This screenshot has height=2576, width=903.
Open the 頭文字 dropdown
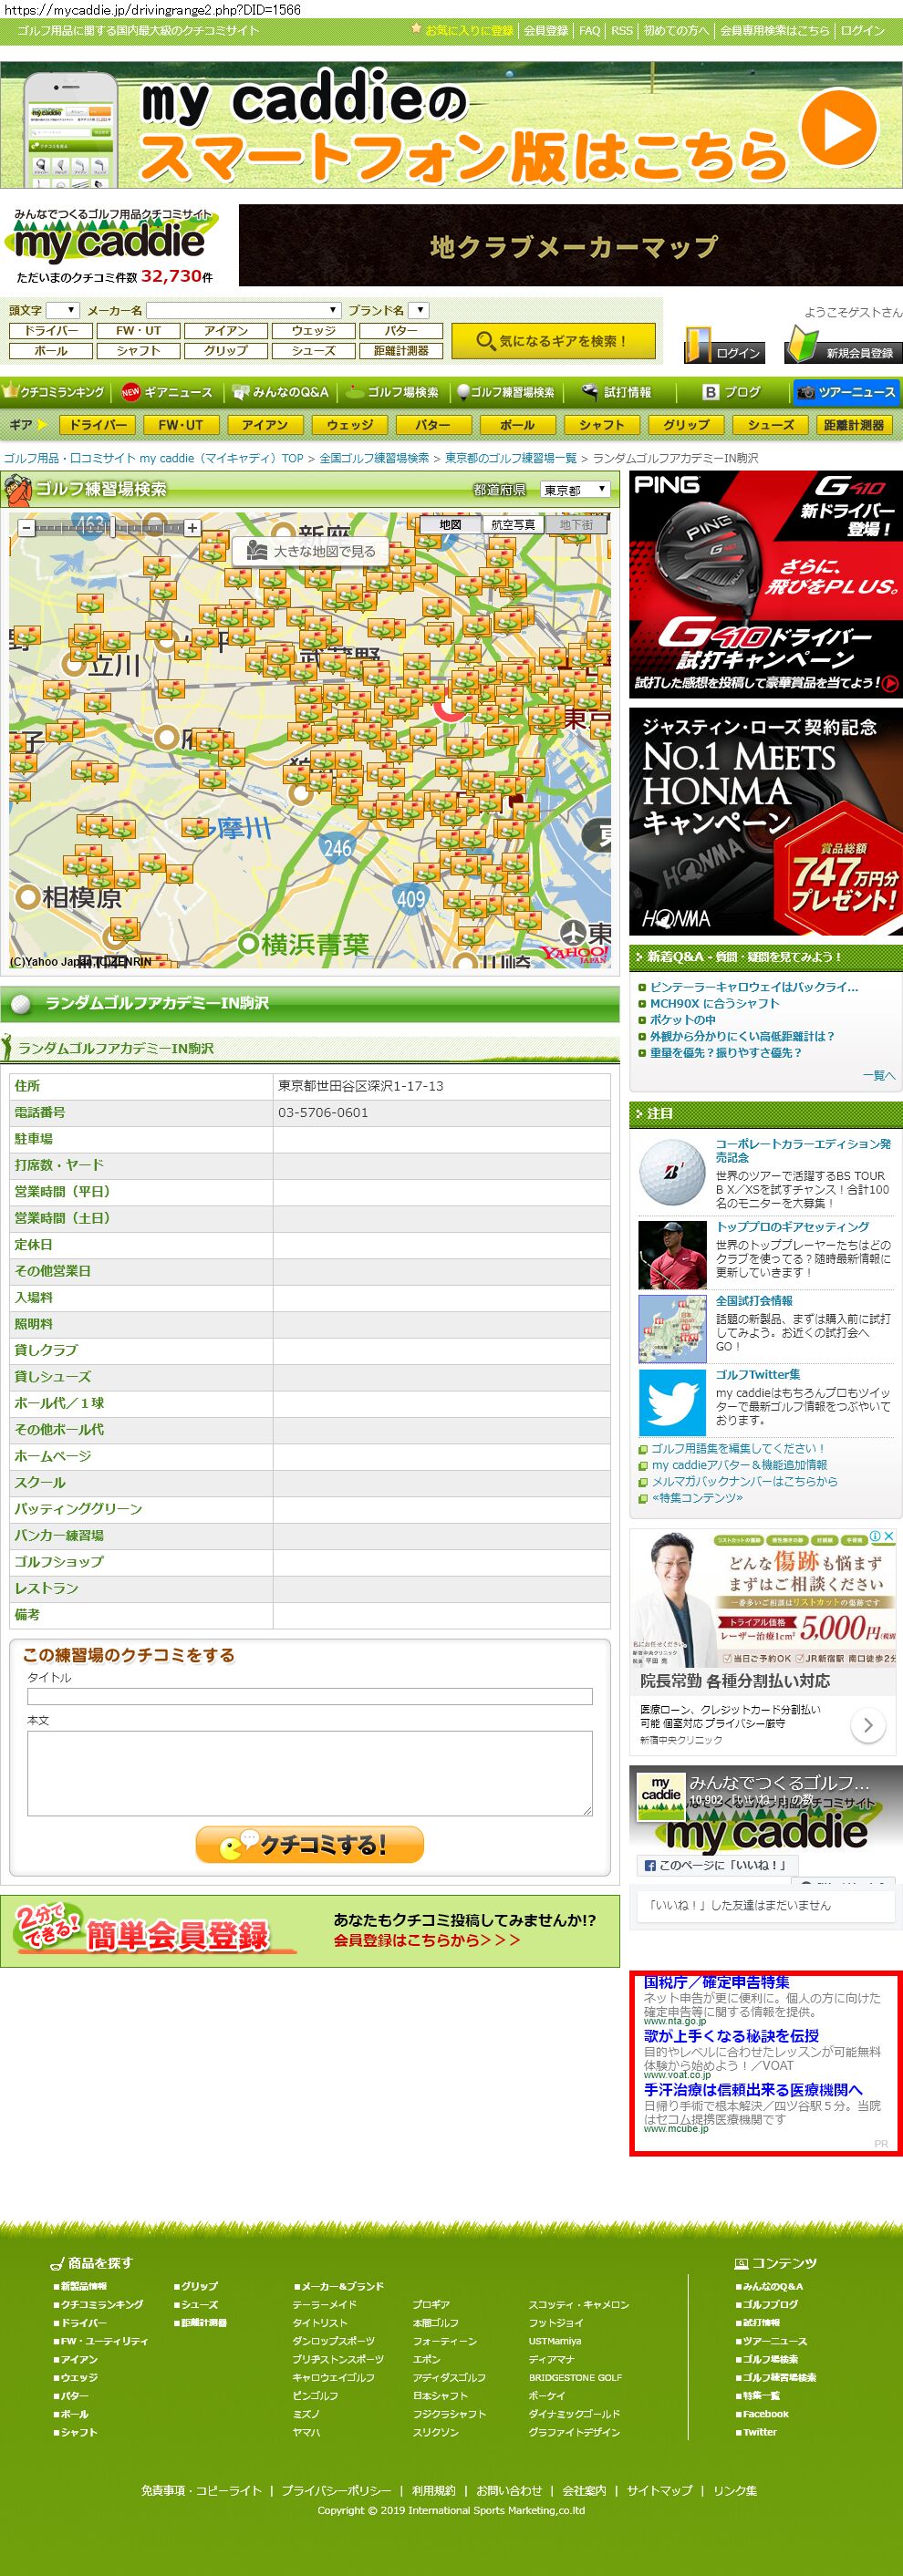coord(62,310)
